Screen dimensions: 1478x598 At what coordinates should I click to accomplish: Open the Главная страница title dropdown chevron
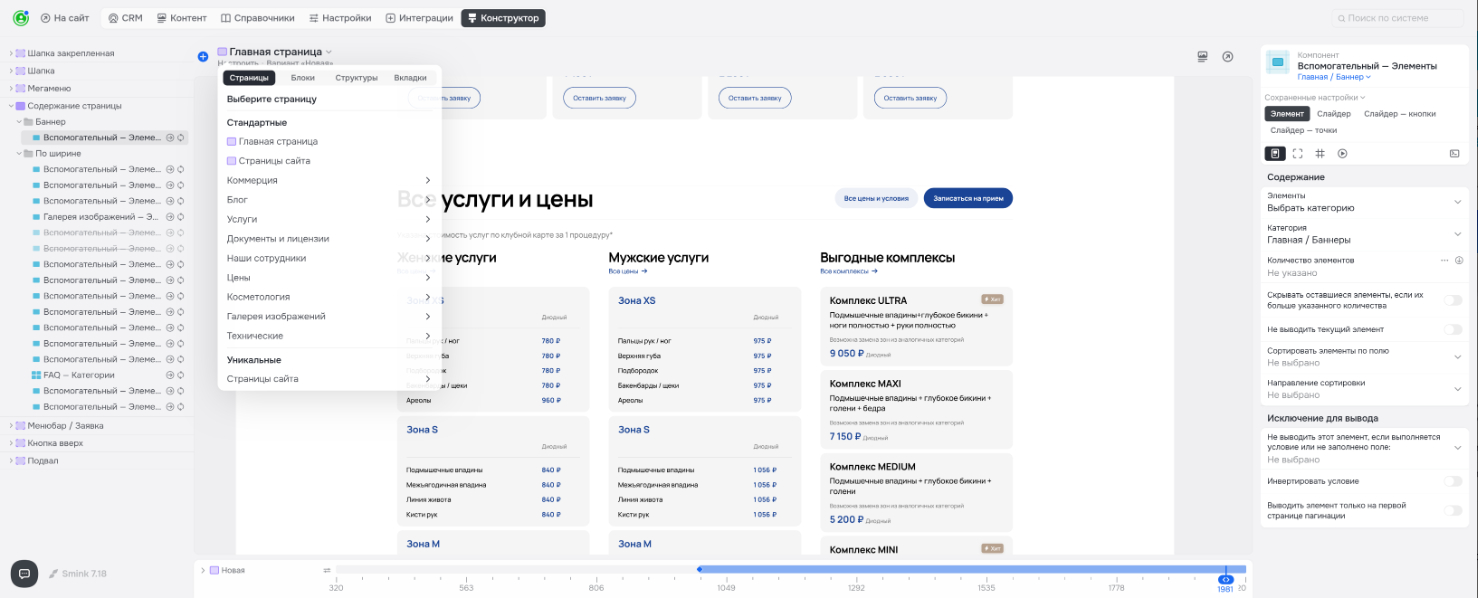[329, 52]
